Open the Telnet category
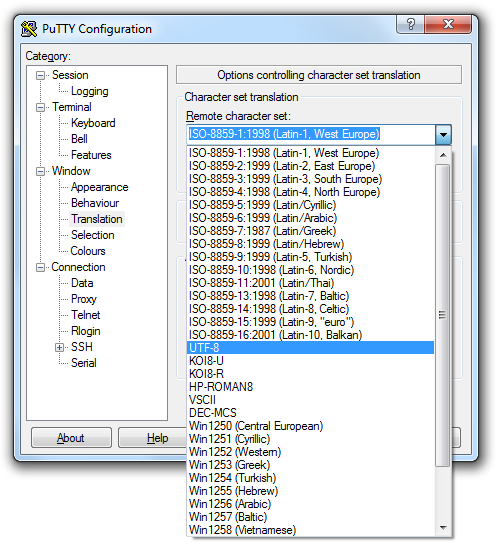Screen dimensions: 496x553 (86, 315)
